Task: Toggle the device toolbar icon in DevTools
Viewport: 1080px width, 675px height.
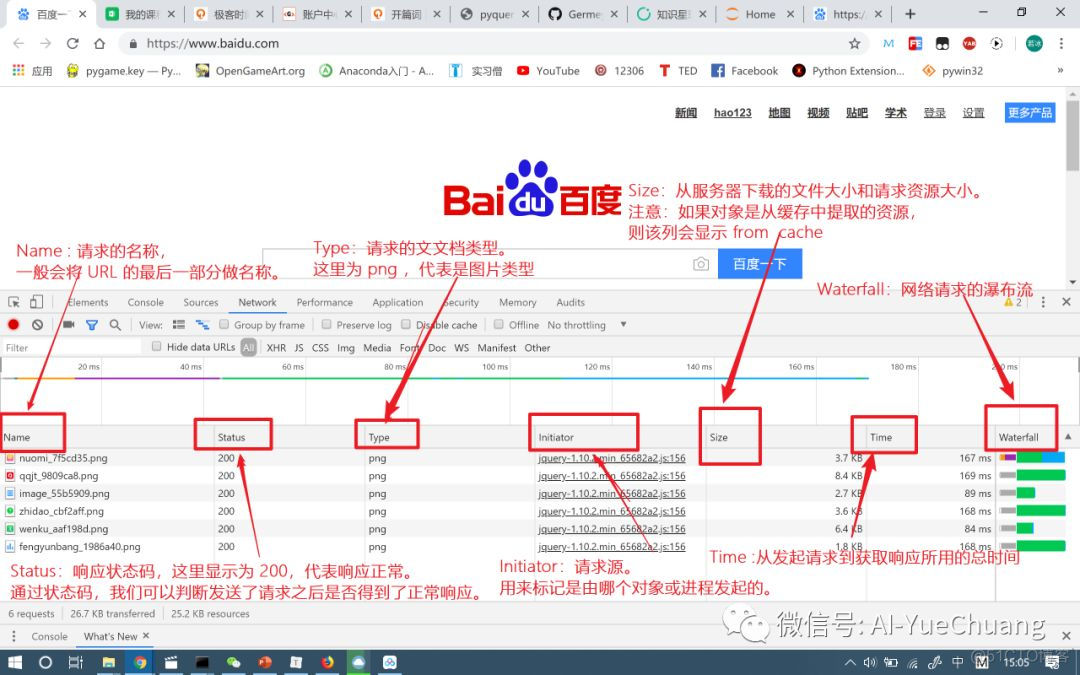Action: click(37, 302)
